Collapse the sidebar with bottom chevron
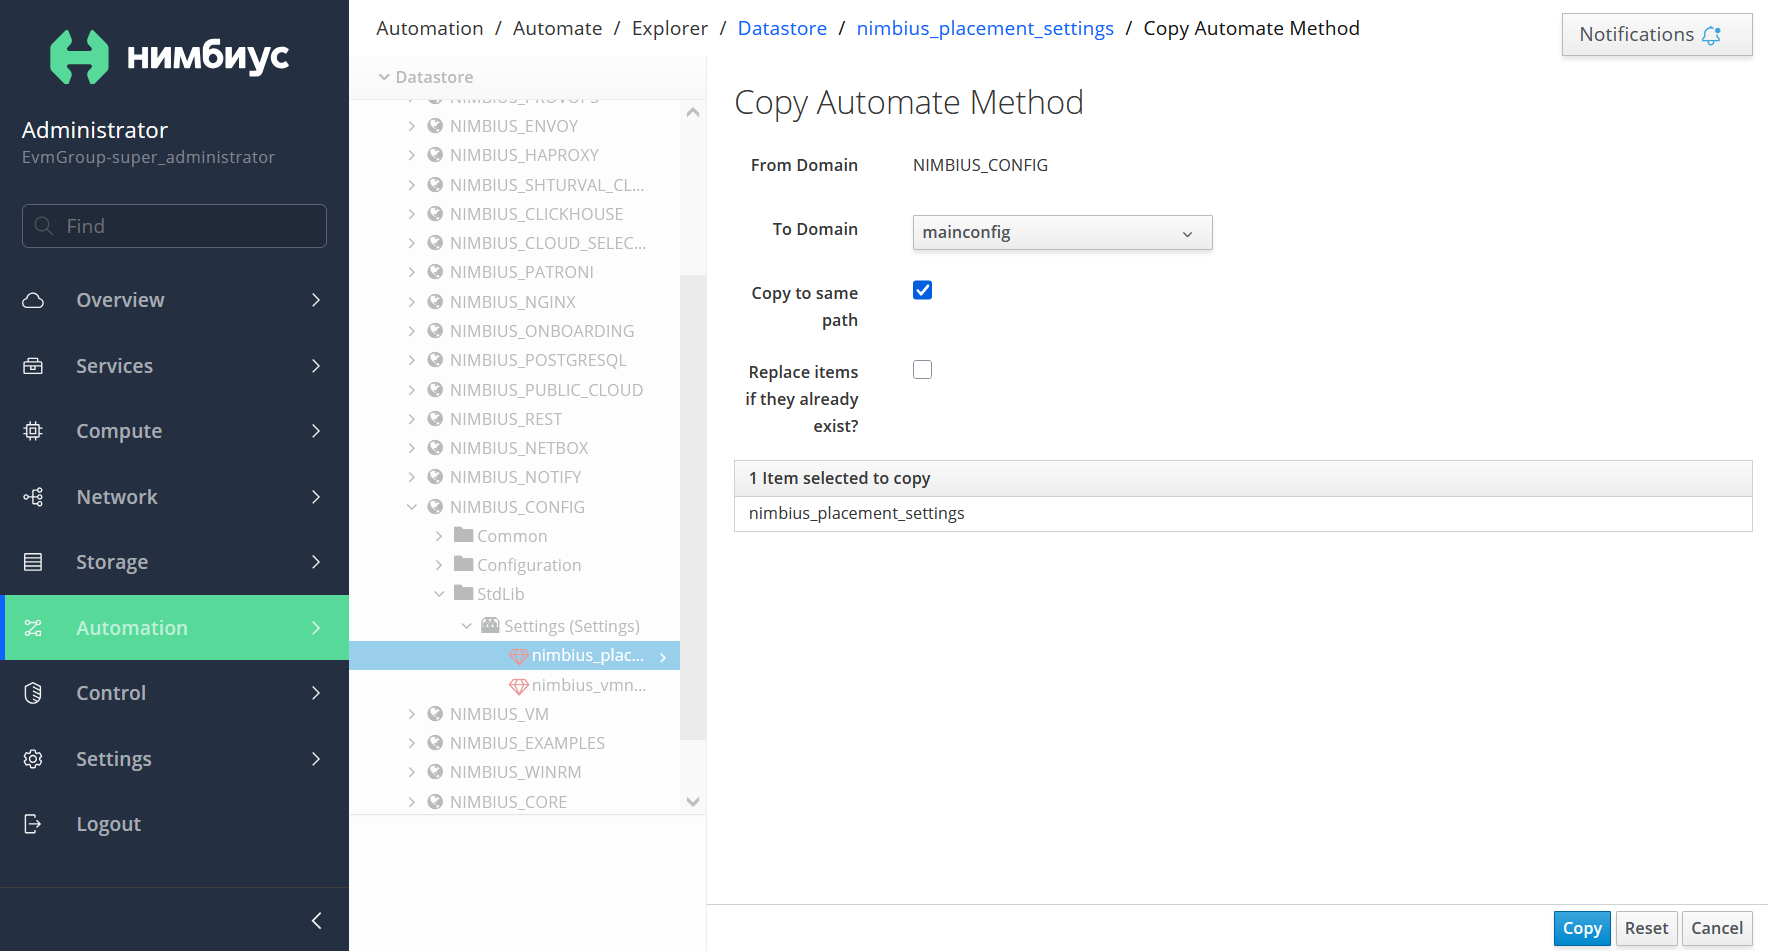Screen dimensions: 1768x951 [x=316, y=920]
